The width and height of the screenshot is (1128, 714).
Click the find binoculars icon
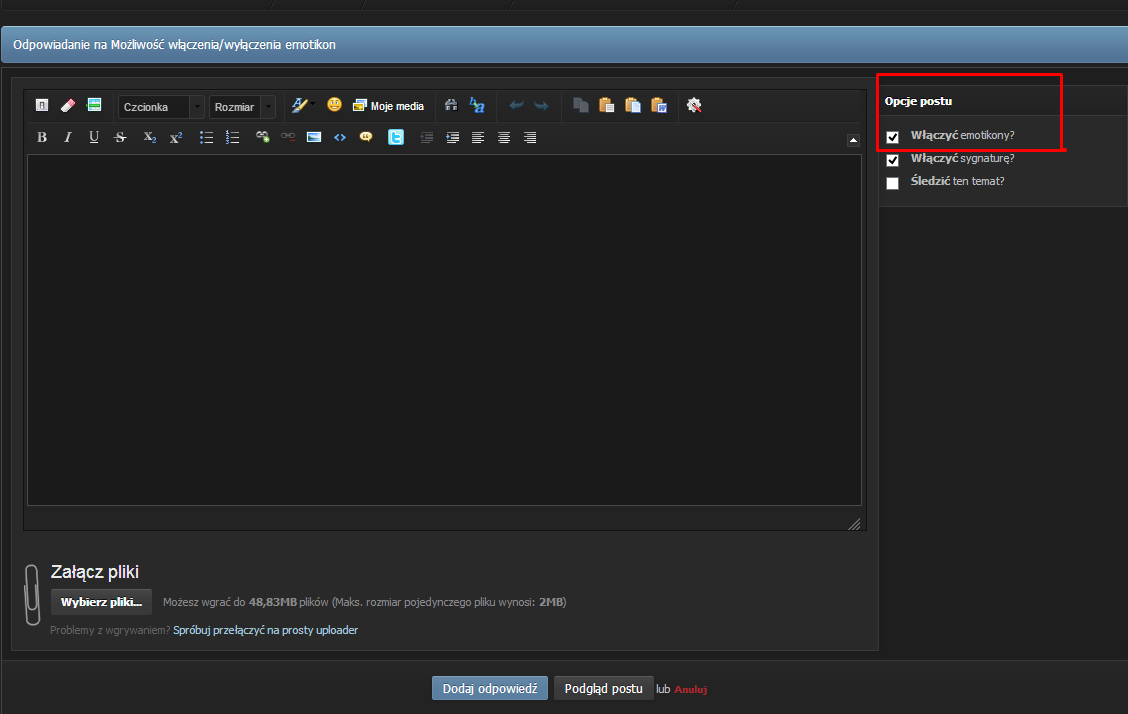pos(451,106)
